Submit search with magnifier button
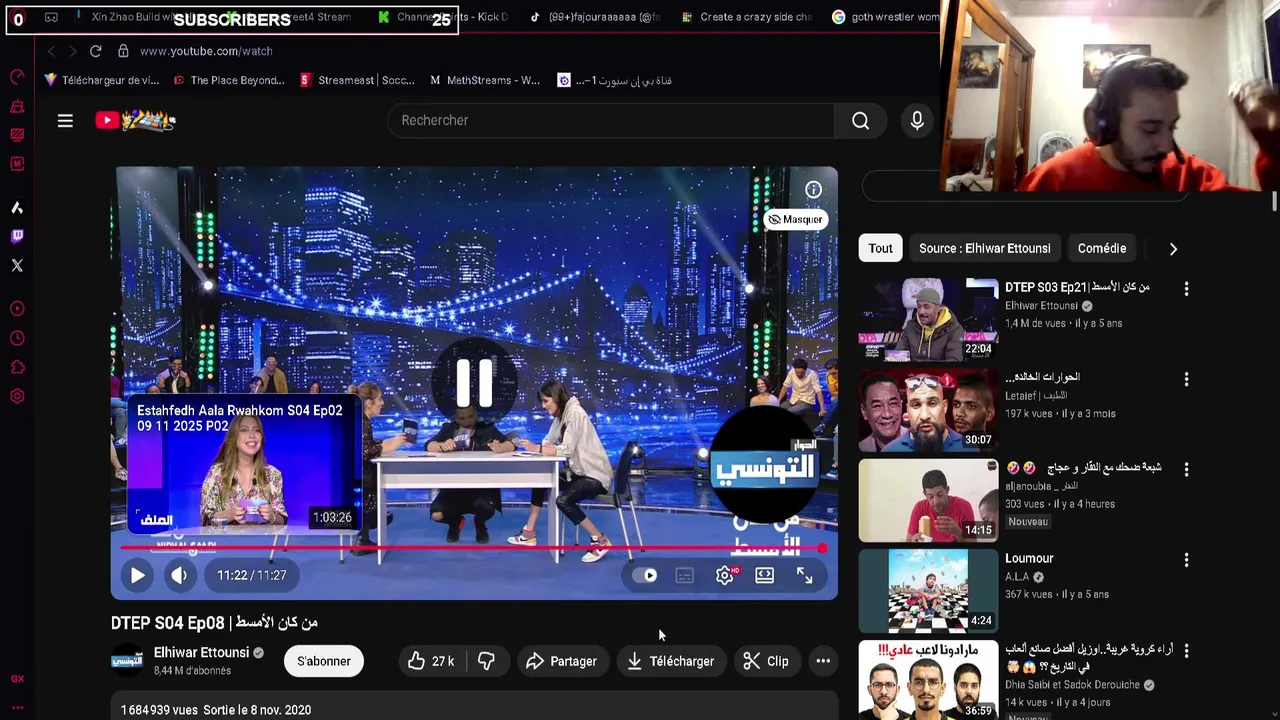The image size is (1280, 720). click(860, 121)
